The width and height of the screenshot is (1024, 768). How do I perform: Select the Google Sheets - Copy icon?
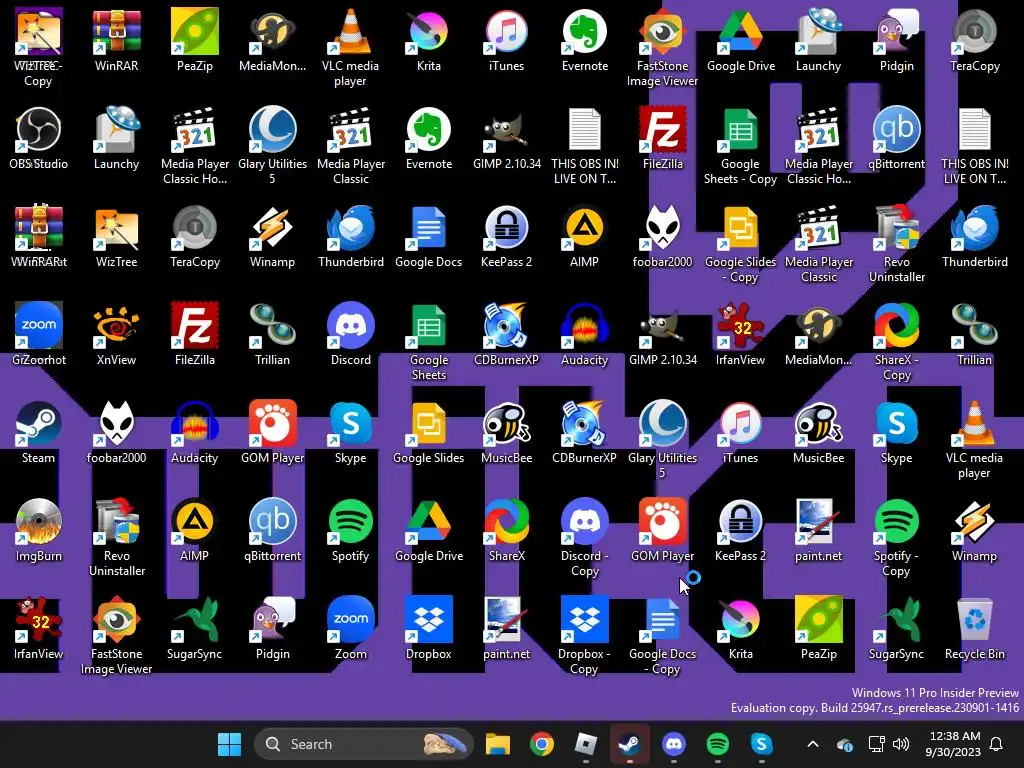coord(740,145)
